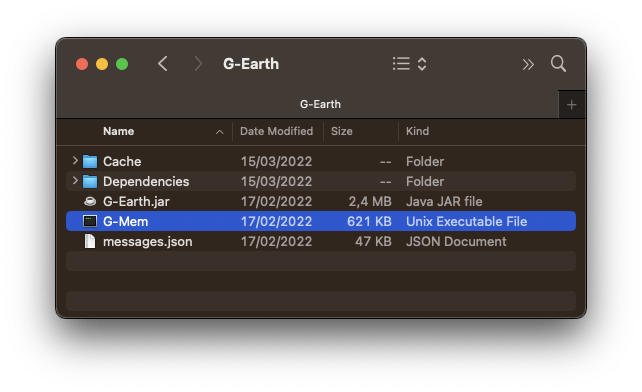Click the G-Earth window title

point(251,64)
